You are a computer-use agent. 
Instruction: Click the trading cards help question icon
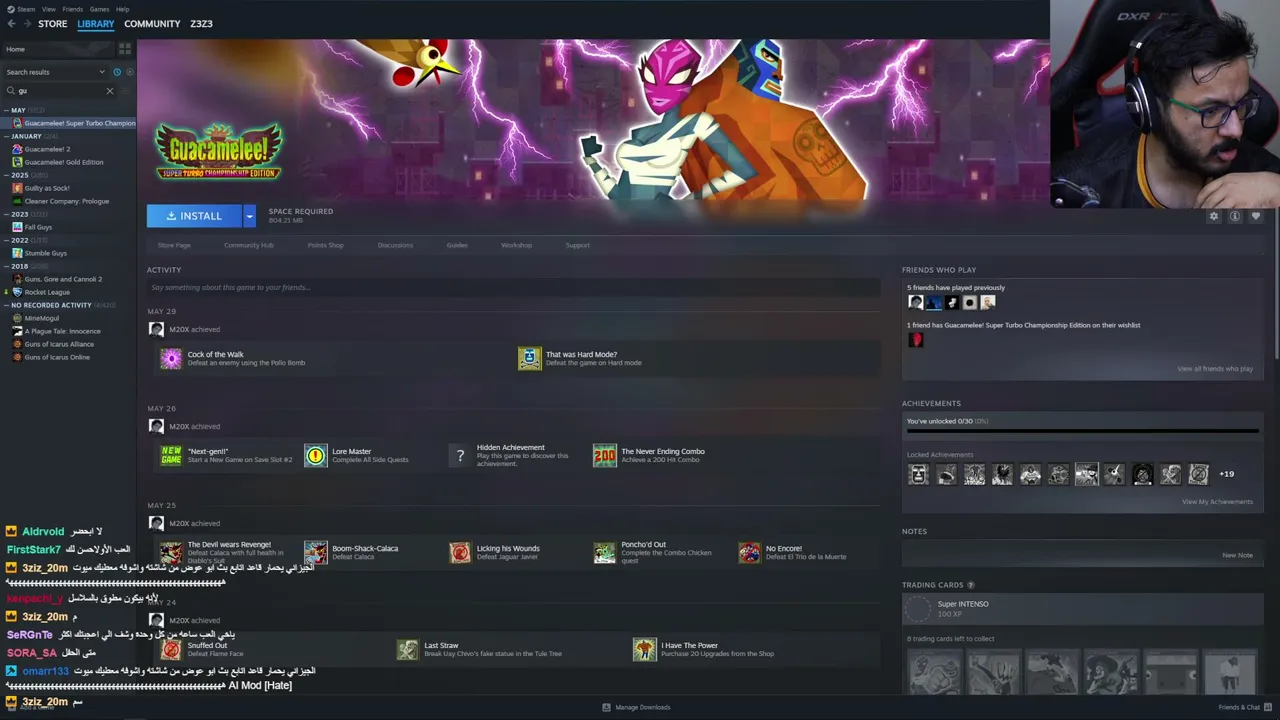click(971, 585)
